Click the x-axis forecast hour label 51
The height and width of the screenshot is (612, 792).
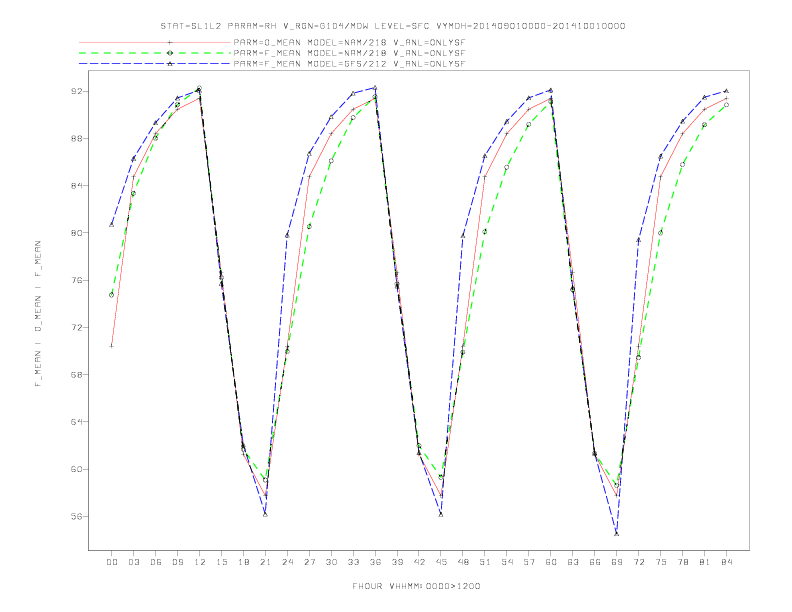485,562
